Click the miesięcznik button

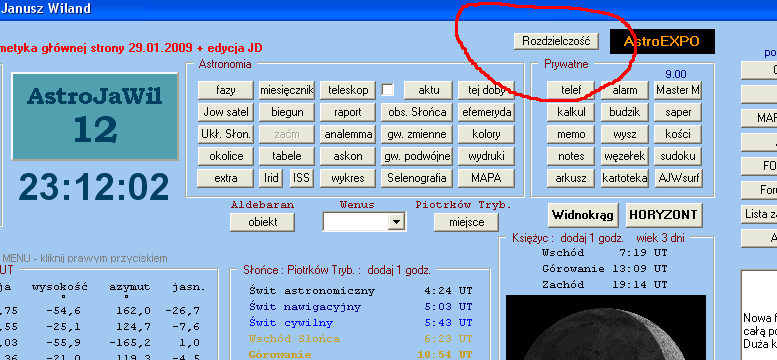pos(287,90)
